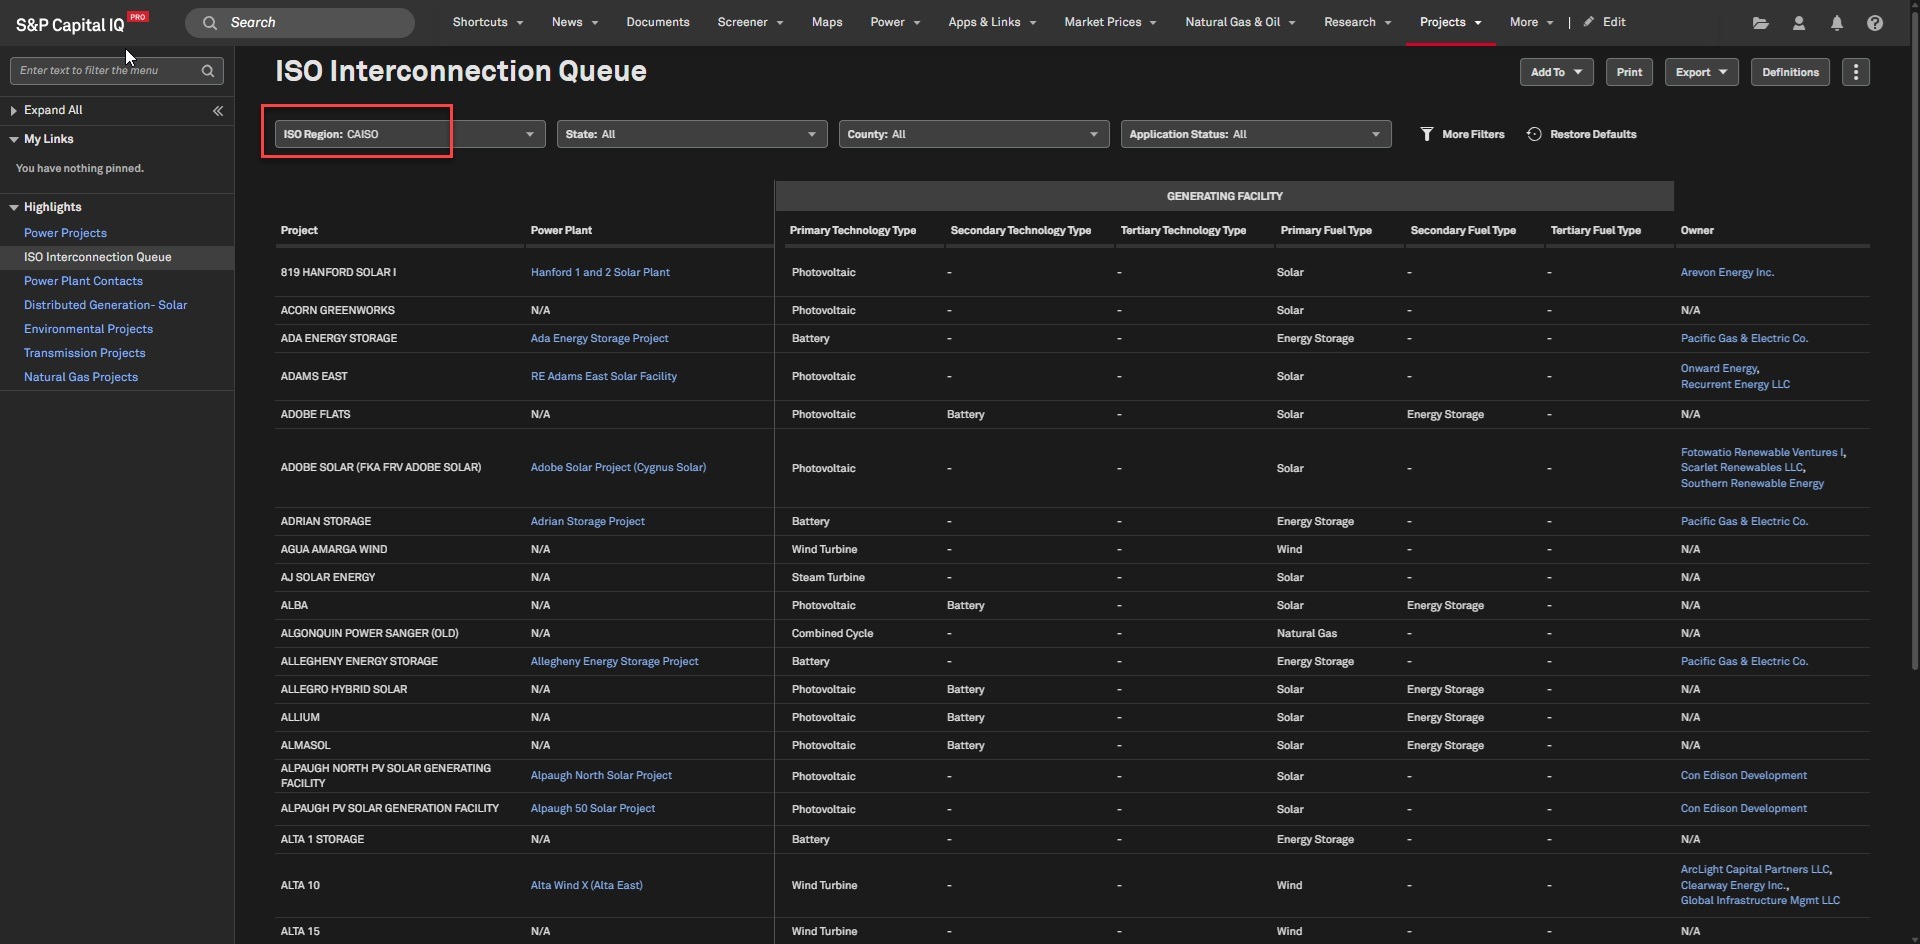
Task: Click the More Filters funnel icon
Action: coord(1426,134)
